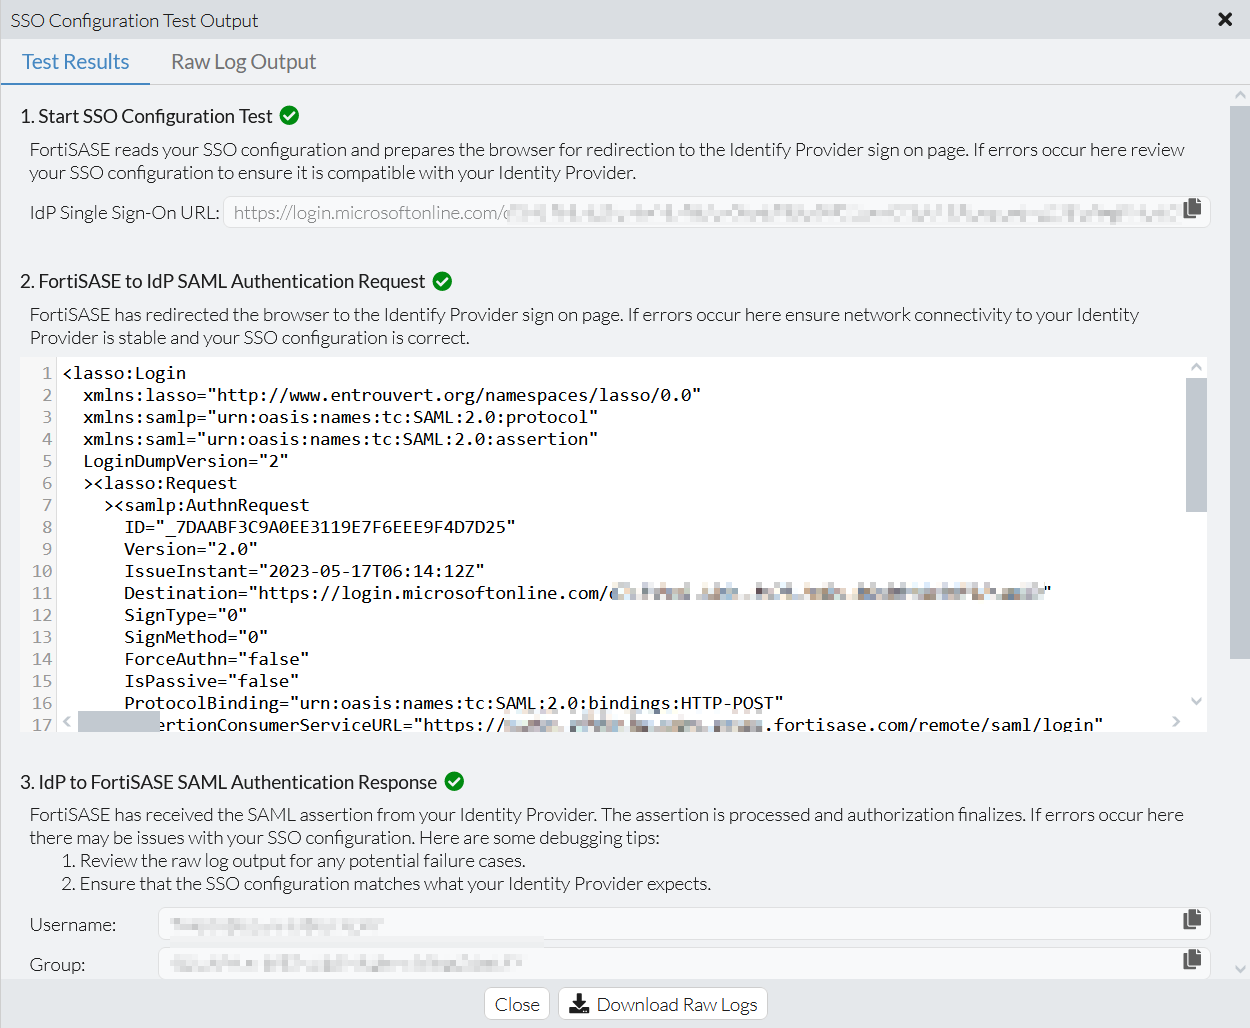Click success checkmark for SAML Authentication Response
This screenshot has width=1250, height=1028.
(x=454, y=781)
